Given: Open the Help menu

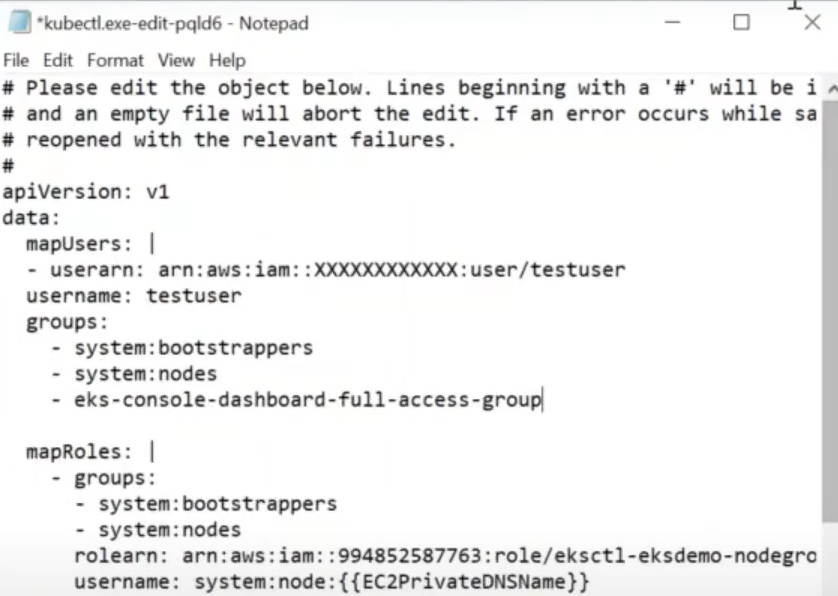Looking at the screenshot, I should pyautogui.click(x=227, y=60).
